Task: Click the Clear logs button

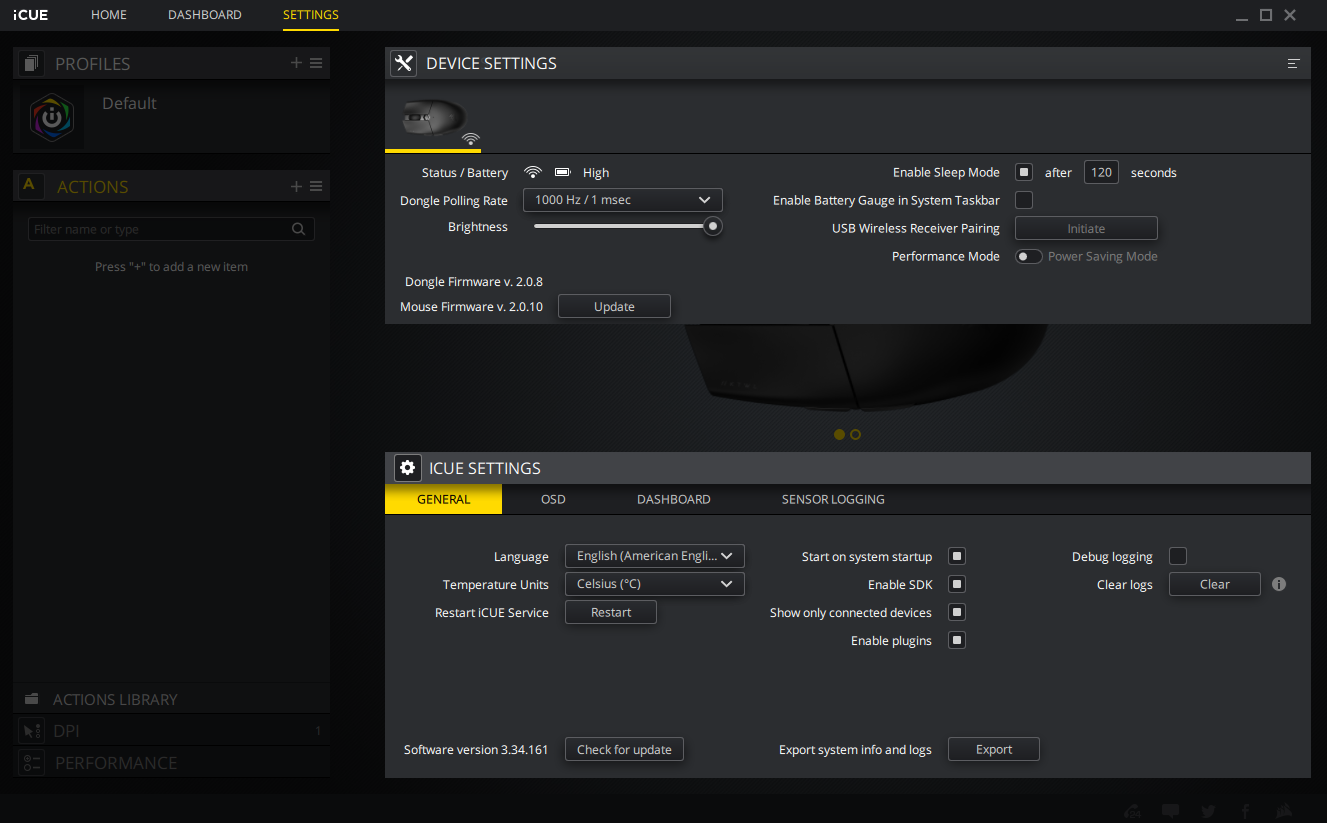Action: (1215, 584)
